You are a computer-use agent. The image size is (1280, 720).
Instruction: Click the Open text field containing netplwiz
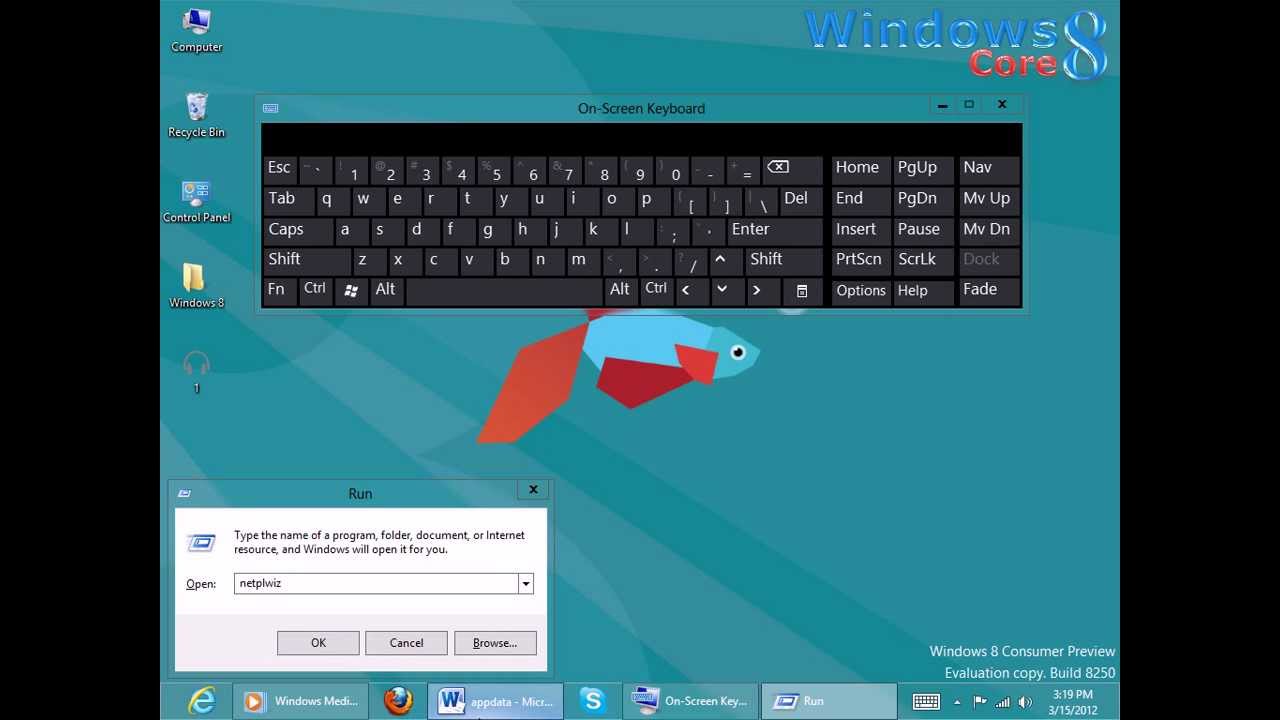pos(376,584)
